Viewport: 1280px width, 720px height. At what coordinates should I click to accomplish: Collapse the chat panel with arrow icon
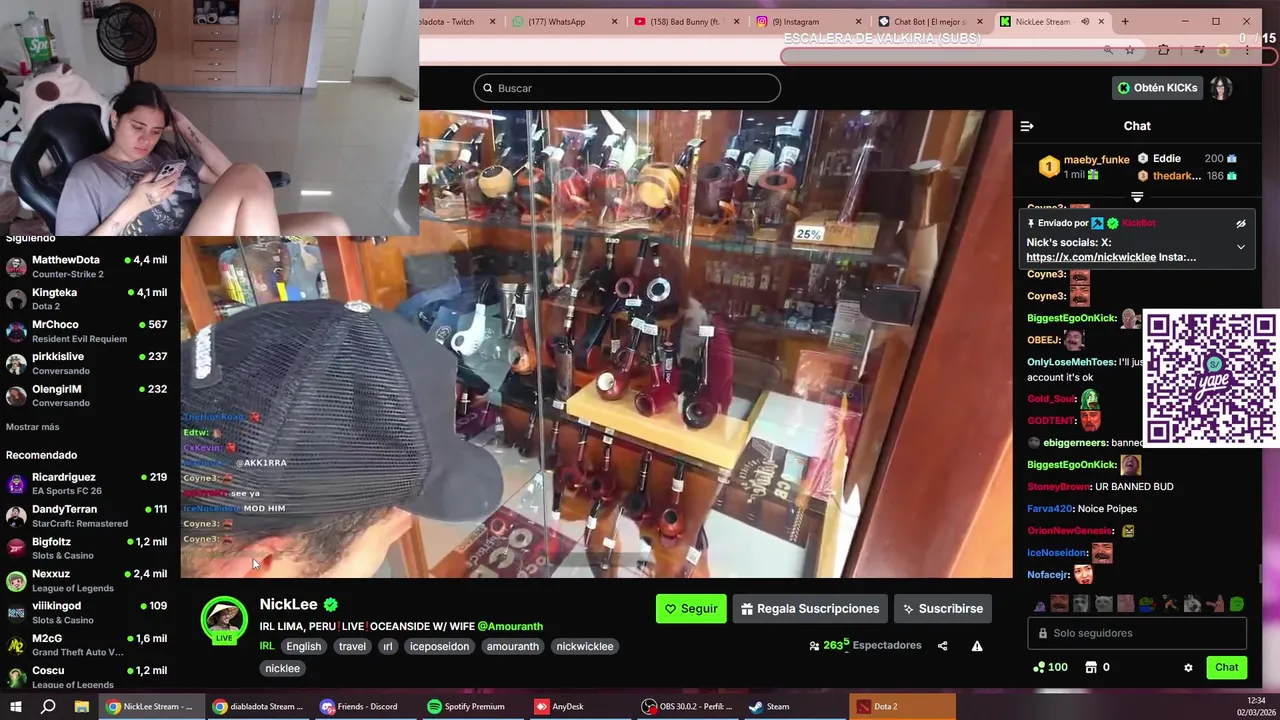1027,126
